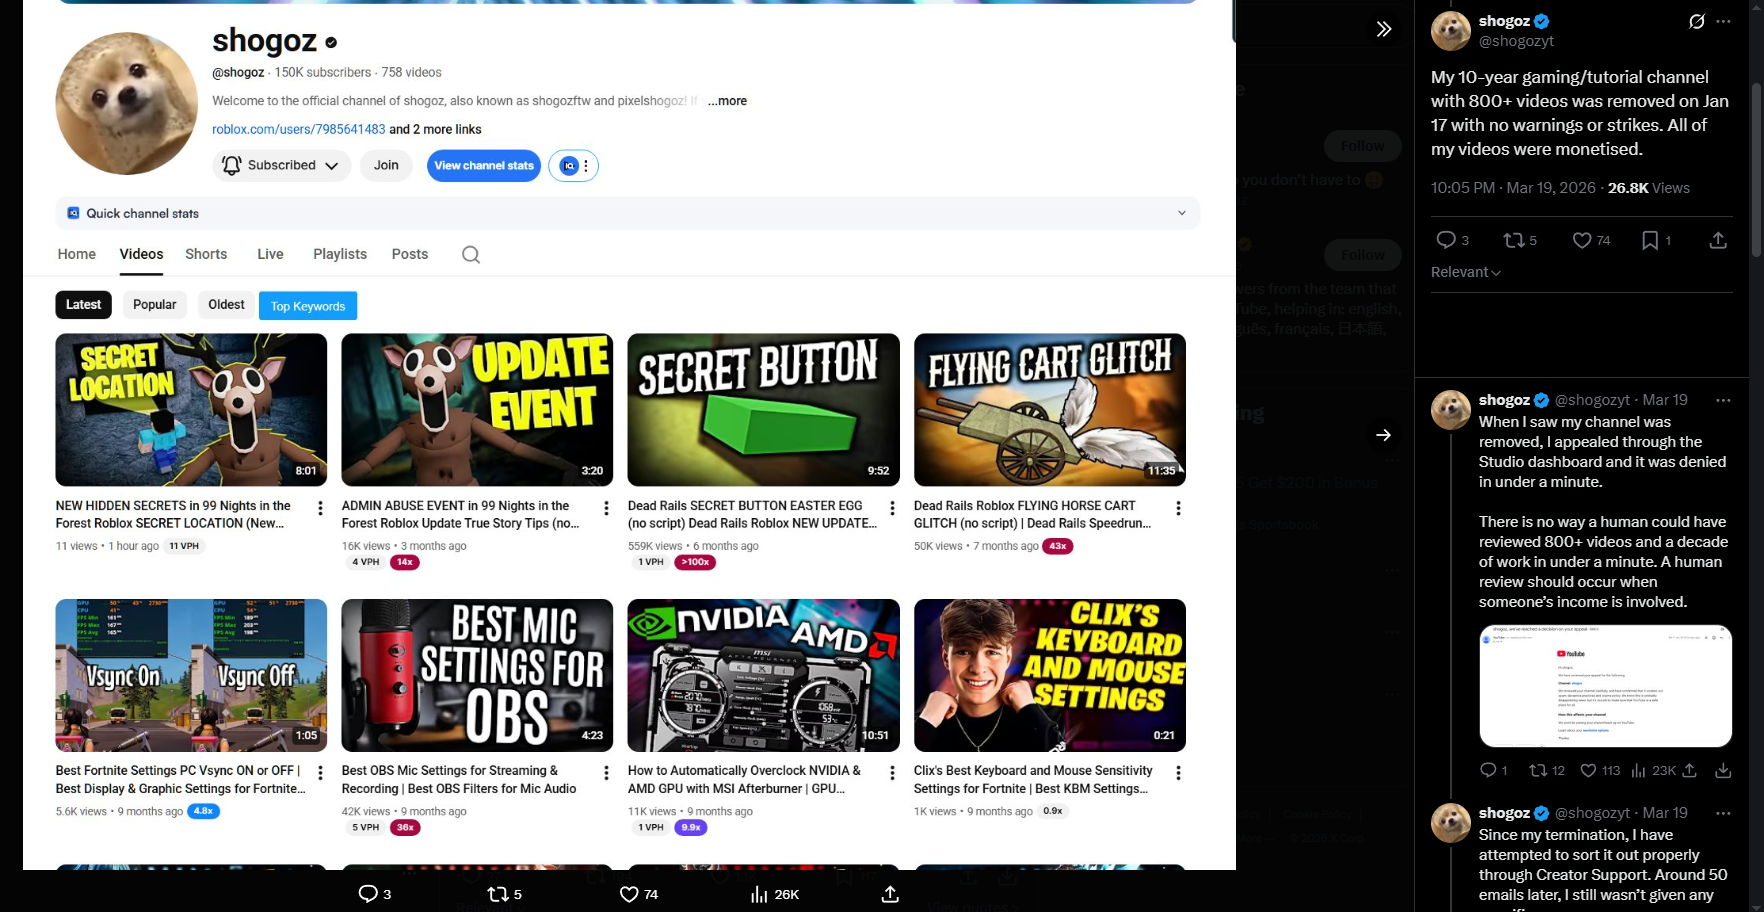
Task: Select the Videos channel tab
Action: click(x=141, y=254)
